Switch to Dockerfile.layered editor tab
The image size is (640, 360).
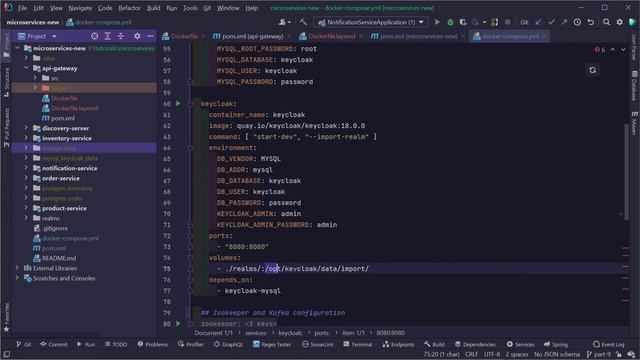pos(332,36)
